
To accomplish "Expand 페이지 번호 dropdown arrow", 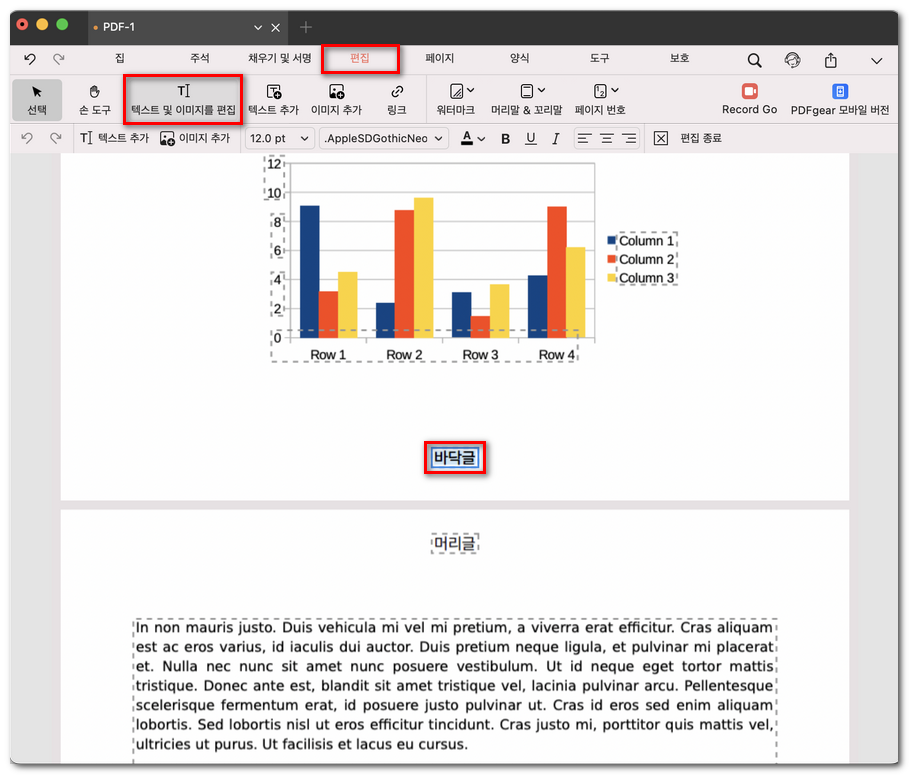I will 615,90.
